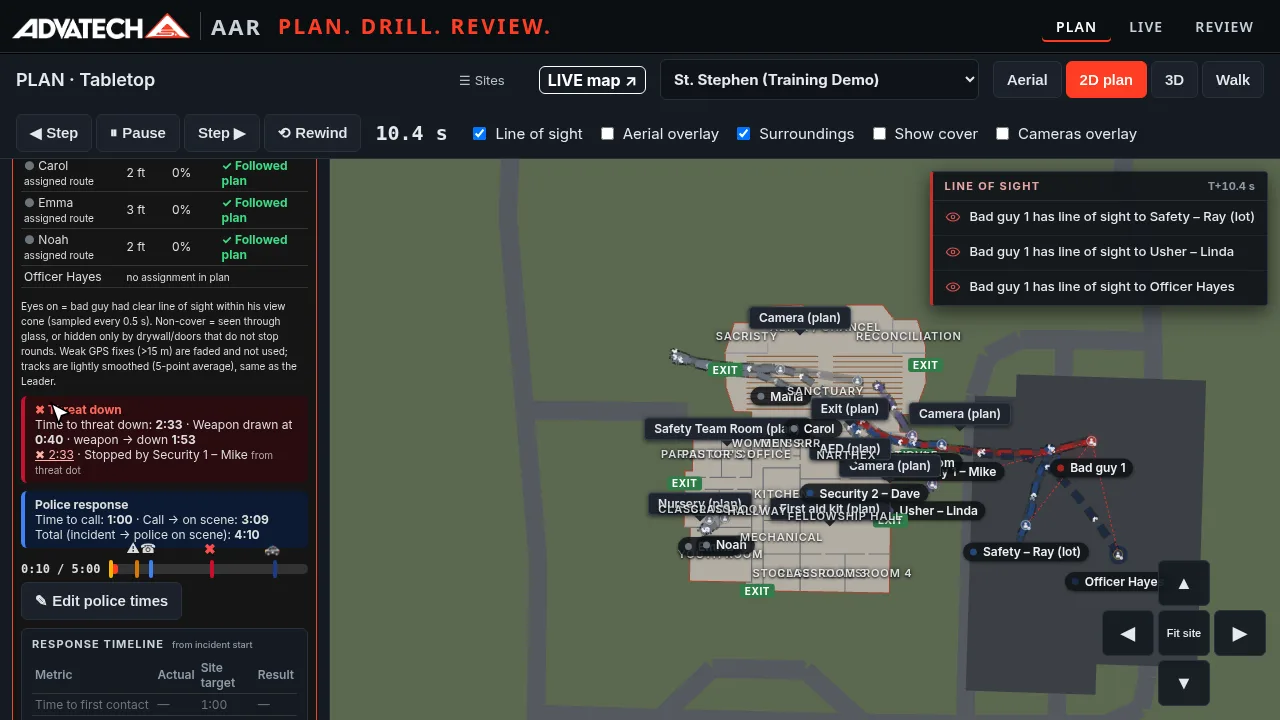1280x720 pixels.
Task: Disable the Line of sight checkbox
Action: (479, 134)
